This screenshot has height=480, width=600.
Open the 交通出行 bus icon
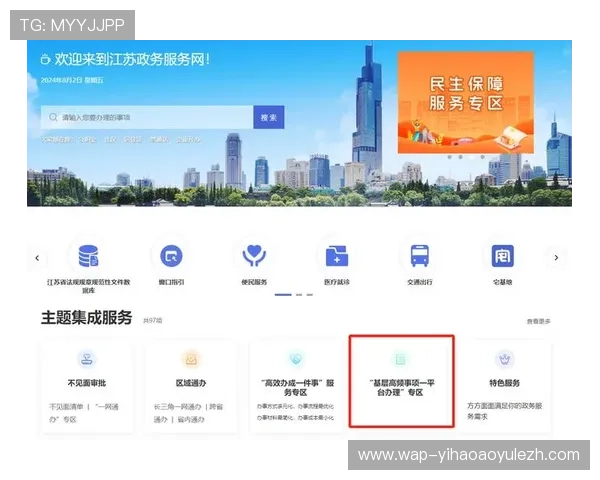[x=420, y=256]
